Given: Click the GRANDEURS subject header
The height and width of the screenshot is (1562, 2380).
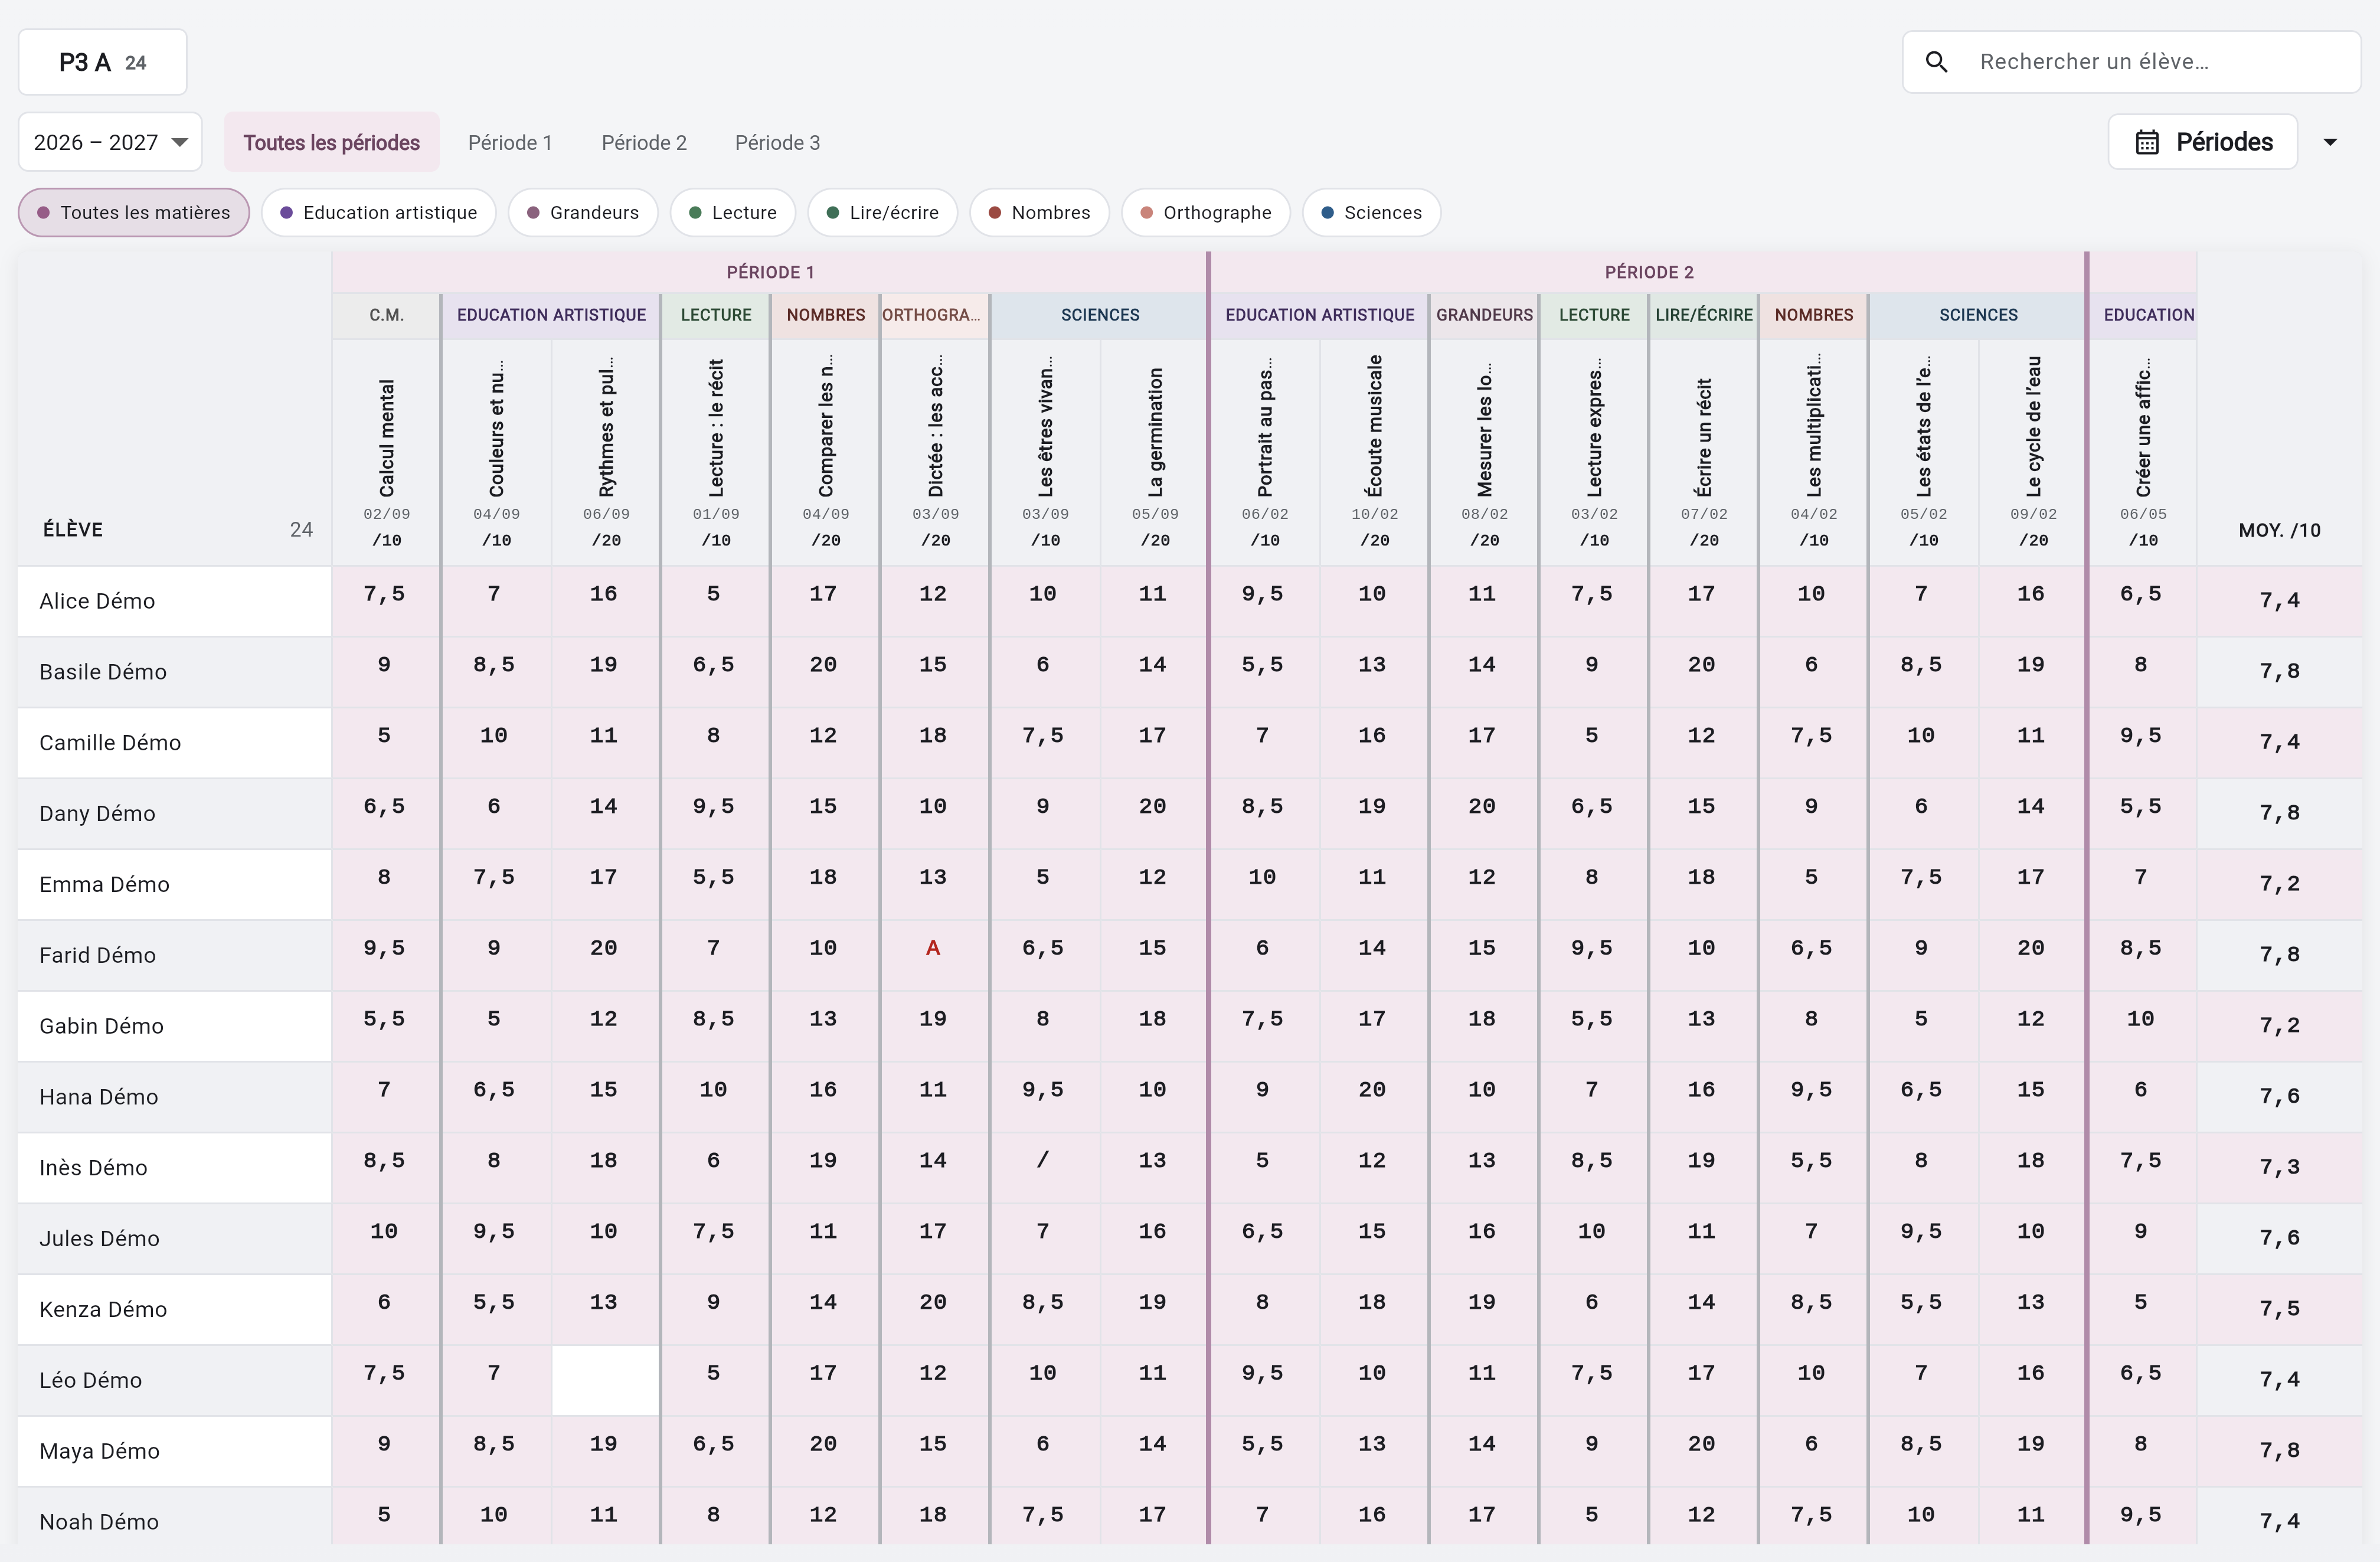Looking at the screenshot, I should coord(1484,315).
